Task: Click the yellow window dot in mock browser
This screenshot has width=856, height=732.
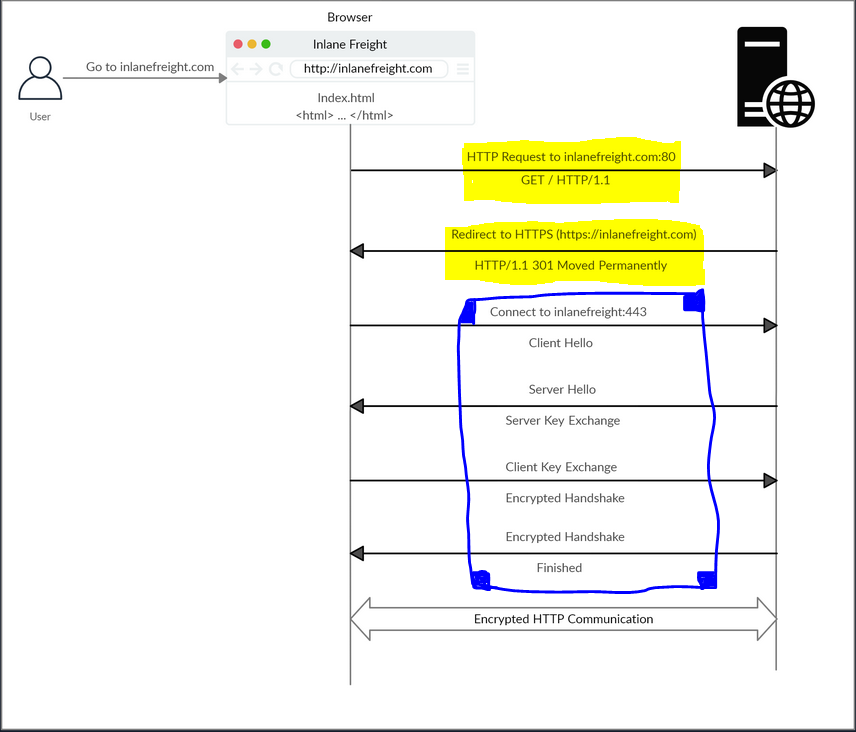Action: click(x=252, y=44)
